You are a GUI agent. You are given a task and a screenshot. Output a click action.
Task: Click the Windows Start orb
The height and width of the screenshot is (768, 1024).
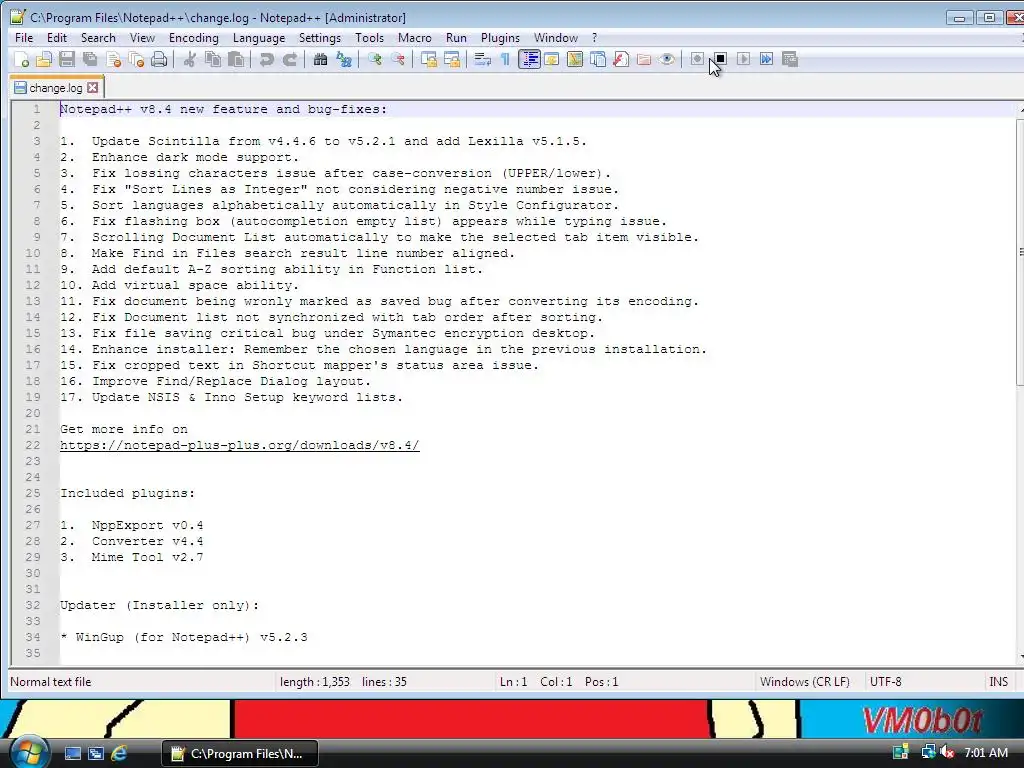pos(29,751)
